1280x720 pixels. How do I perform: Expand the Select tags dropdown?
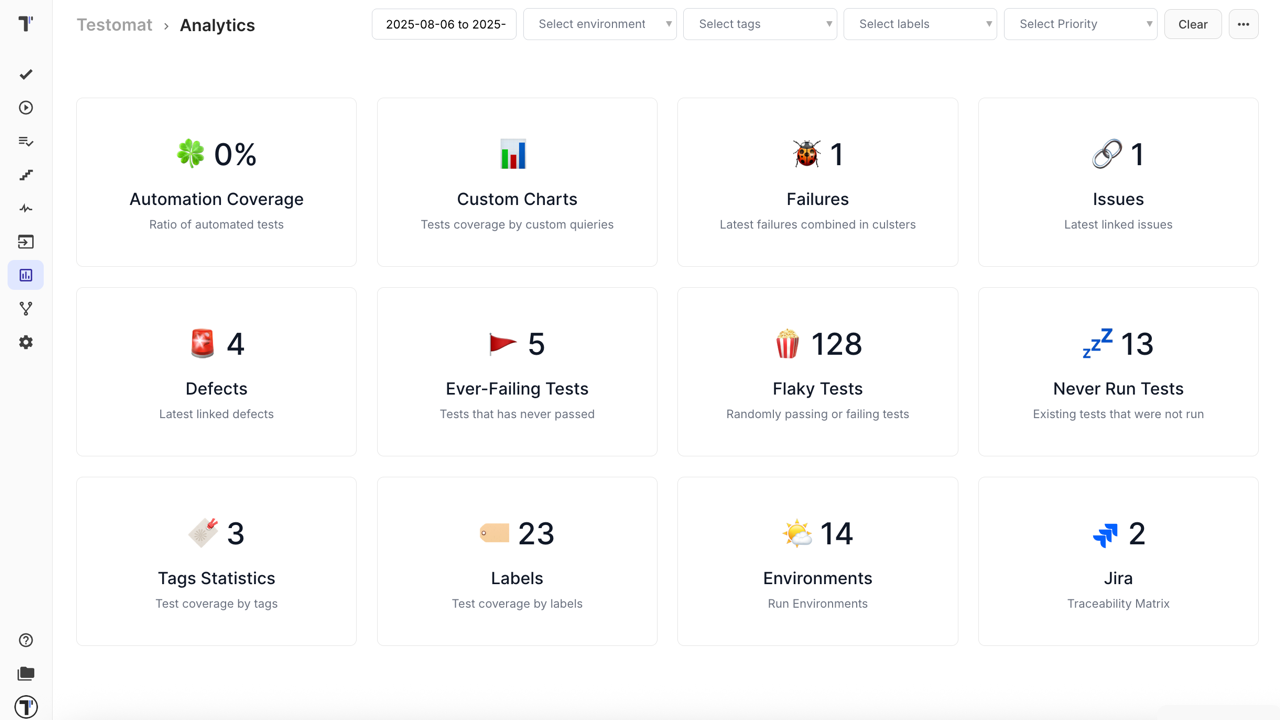coord(760,24)
